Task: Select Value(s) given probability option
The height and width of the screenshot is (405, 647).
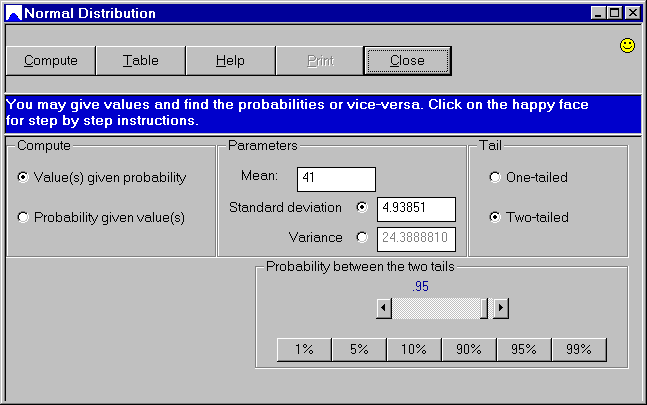Action: 24,178
